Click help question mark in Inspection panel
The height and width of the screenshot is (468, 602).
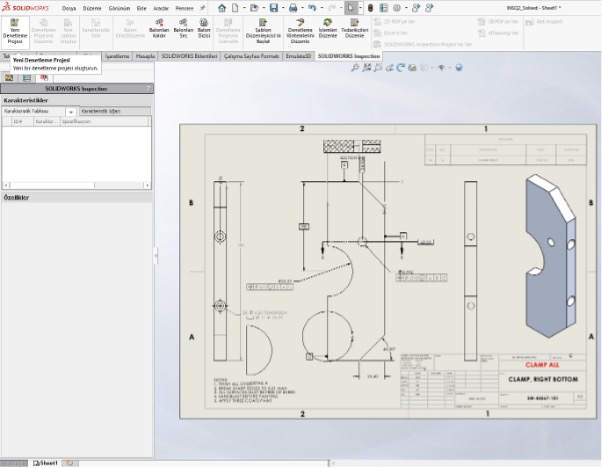point(148,89)
